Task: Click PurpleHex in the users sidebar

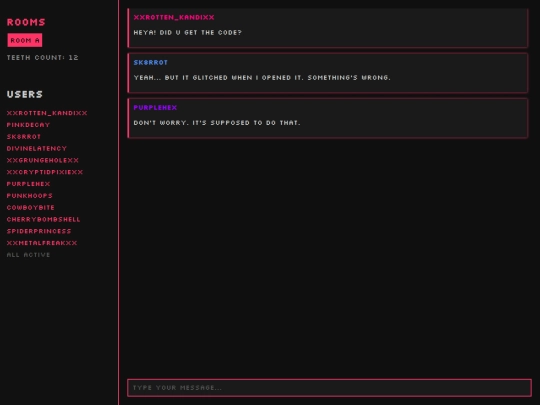Action: pyautogui.click(x=28, y=184)
